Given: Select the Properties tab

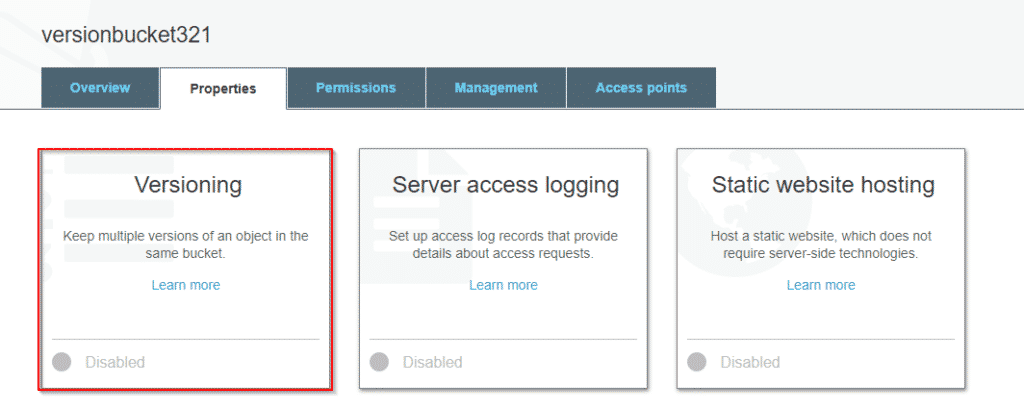Looking at the screenshot, I should [223, 88].
